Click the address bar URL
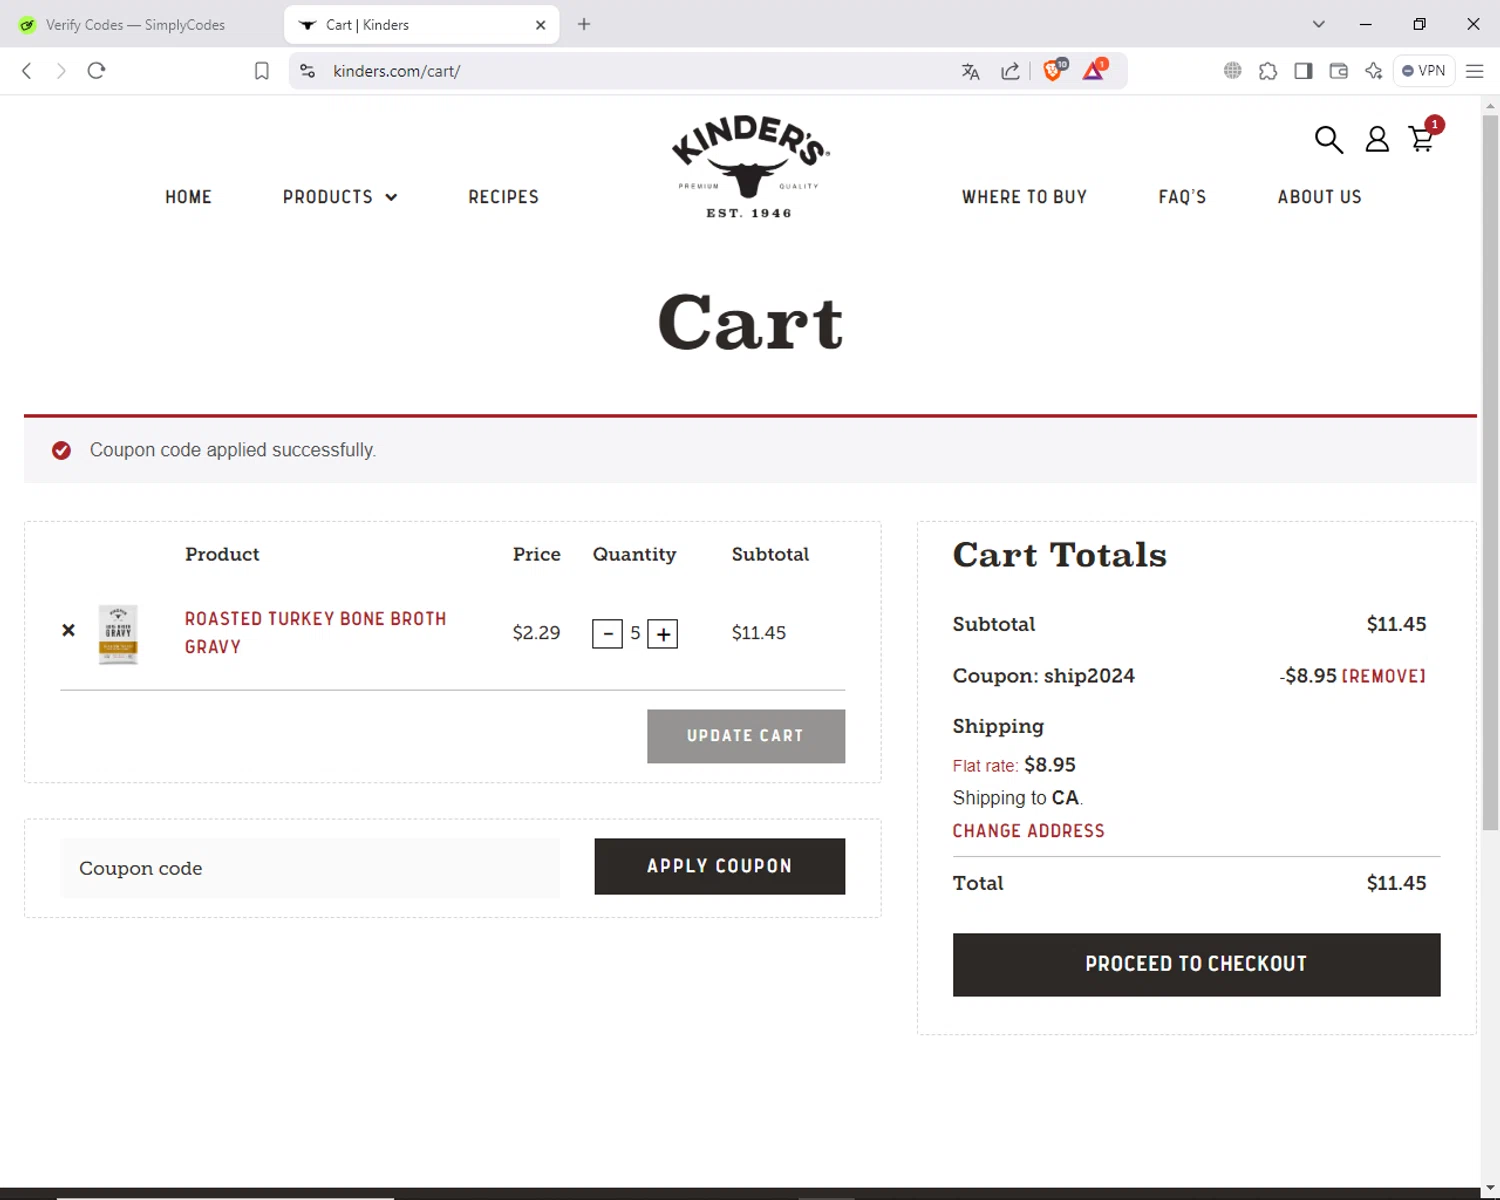 pyautogui.click(x=396, y=71)
